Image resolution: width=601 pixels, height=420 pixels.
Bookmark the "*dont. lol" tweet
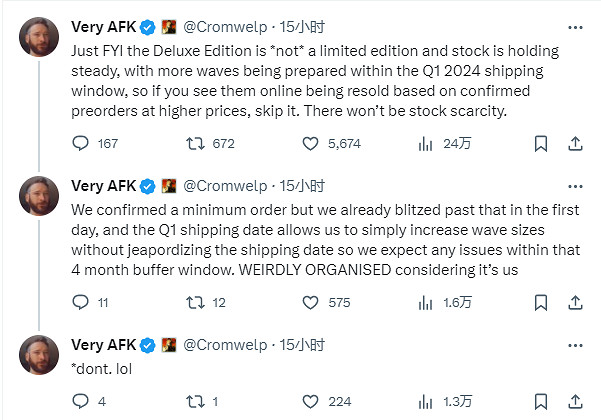pyautogui.click(x=541, y=401)
